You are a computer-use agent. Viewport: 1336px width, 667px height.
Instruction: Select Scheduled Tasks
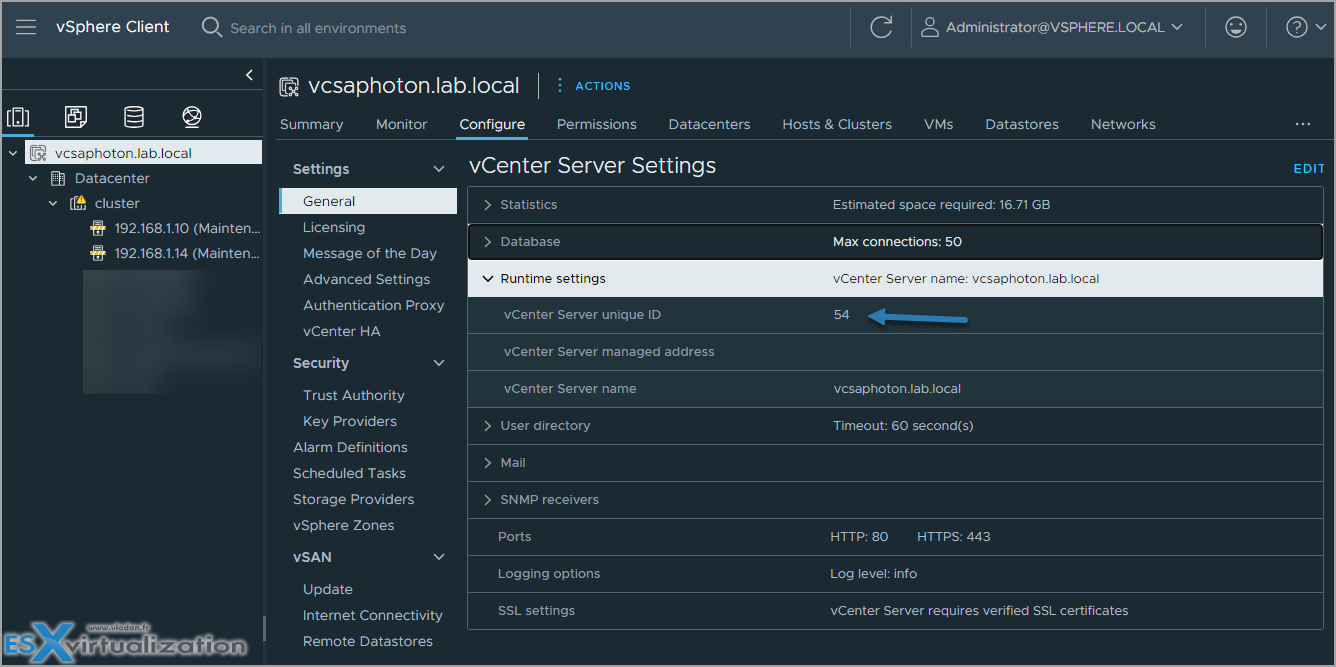(x=349, y=473)
